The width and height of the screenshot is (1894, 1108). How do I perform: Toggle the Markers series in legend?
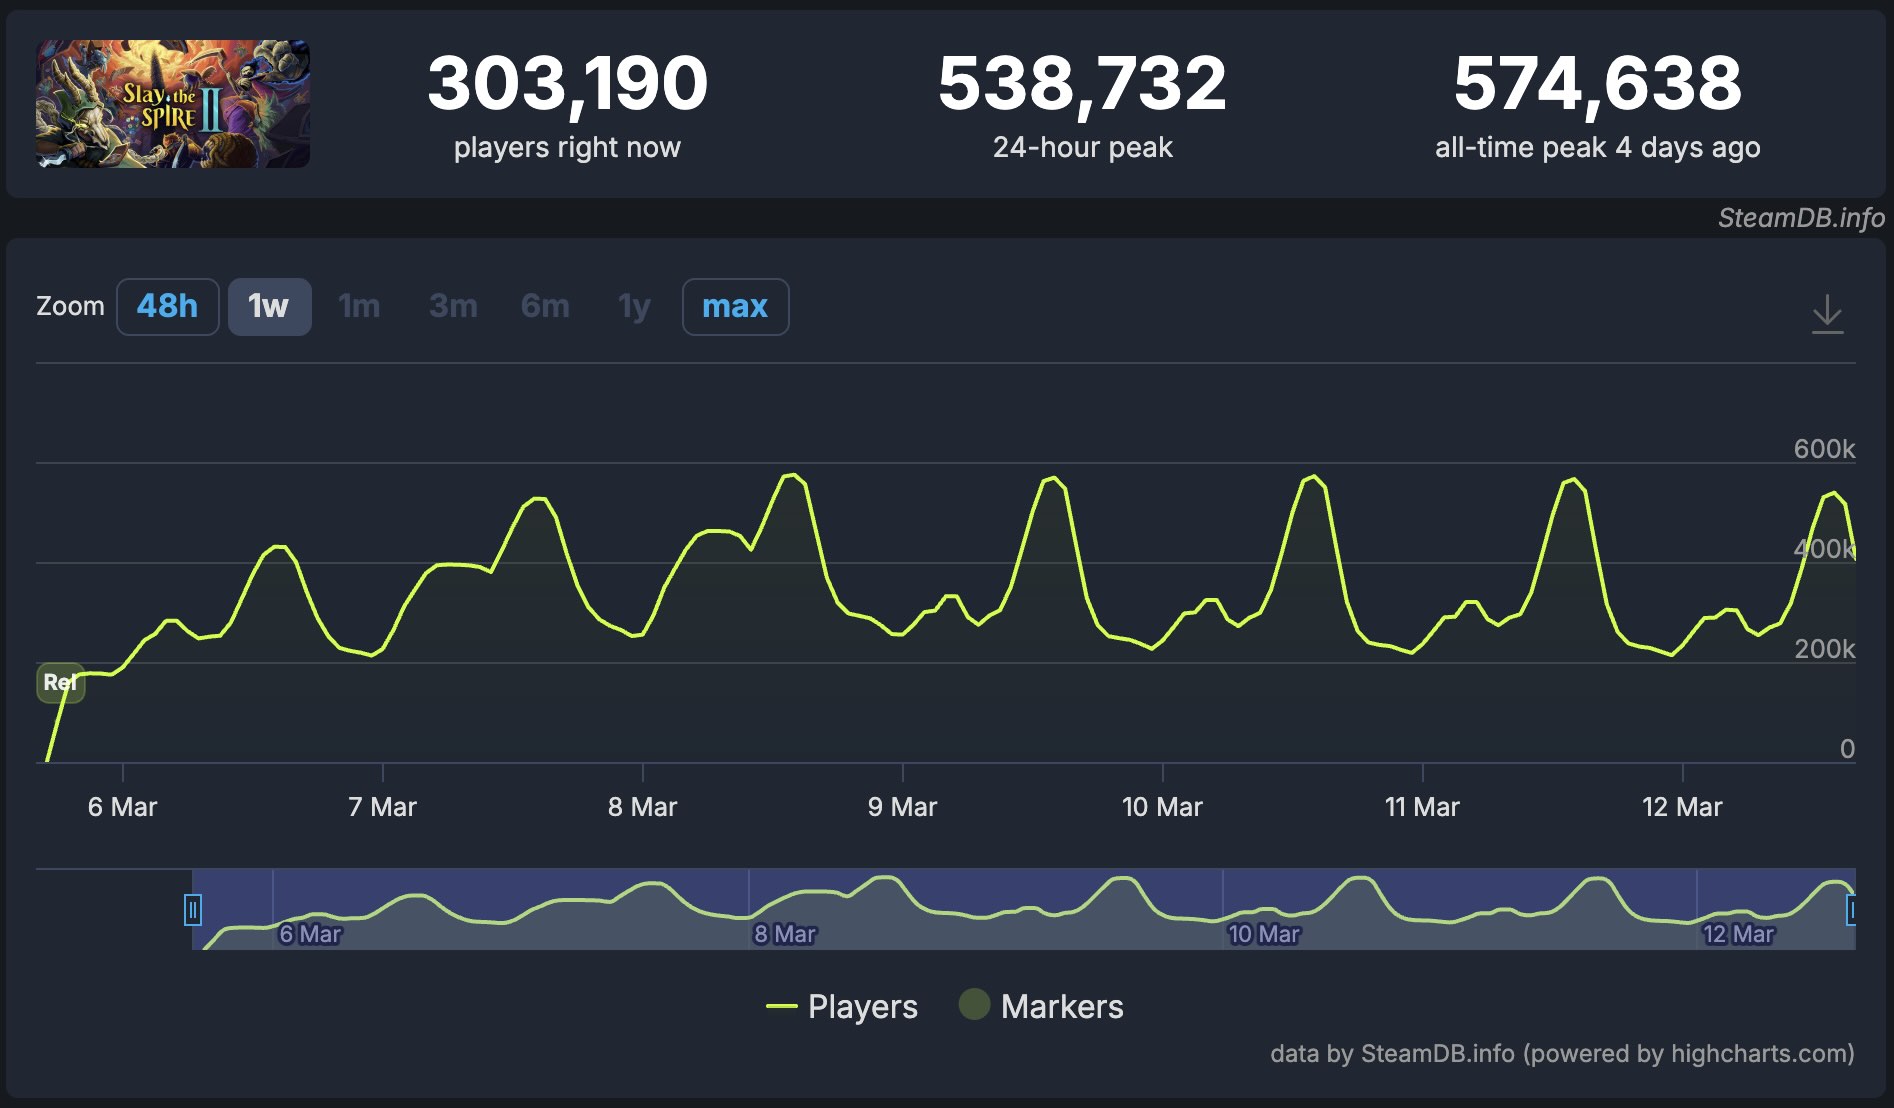coord(1041,1006)
